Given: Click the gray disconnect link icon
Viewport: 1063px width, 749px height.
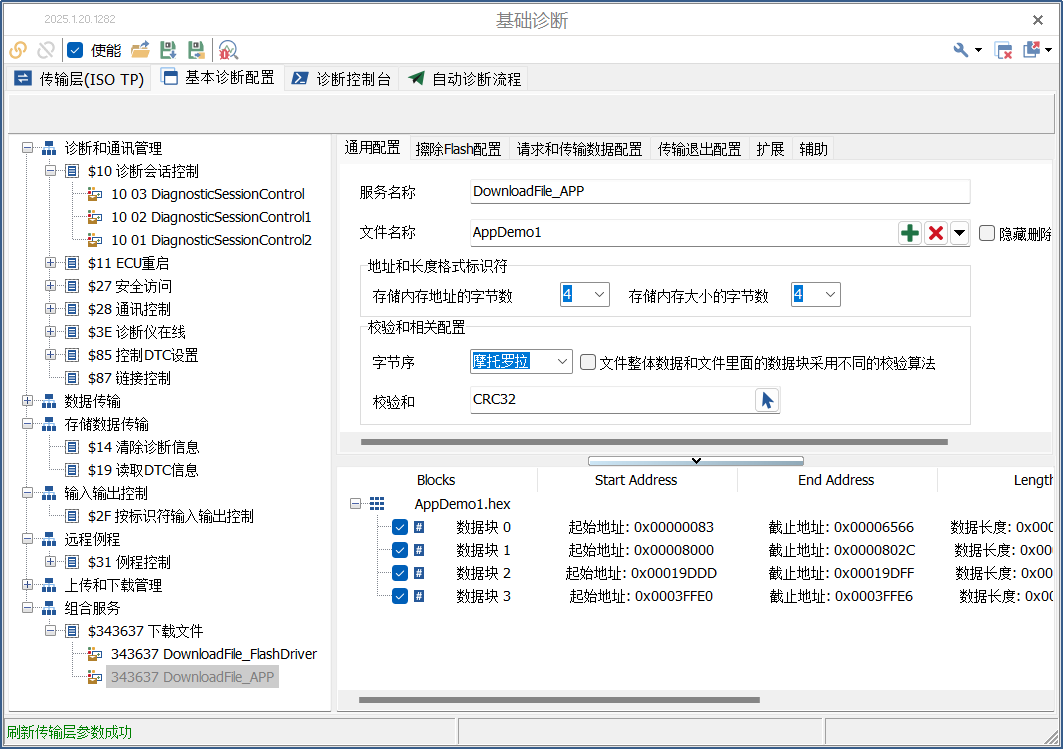Looking at the screenshot, I should click(x=46, y=50).
